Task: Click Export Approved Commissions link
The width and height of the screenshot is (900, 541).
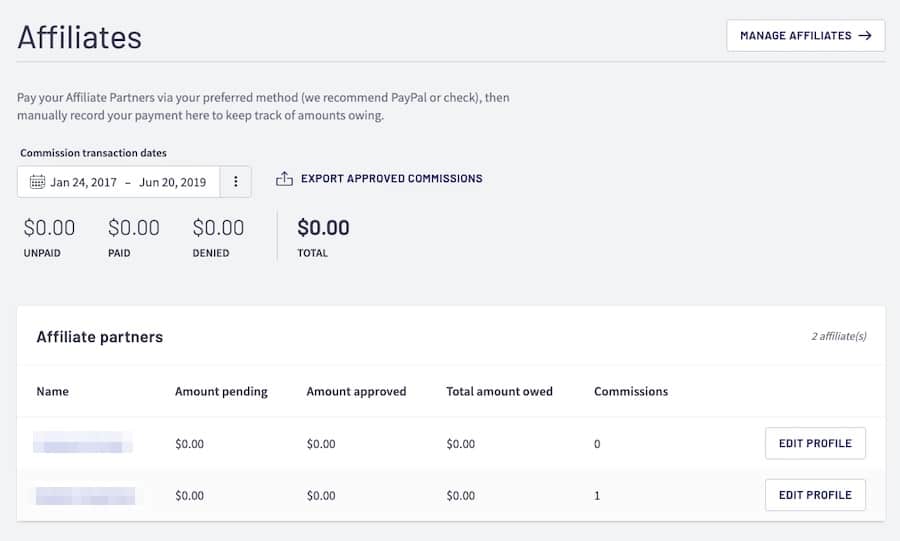Action: [391, 179]
